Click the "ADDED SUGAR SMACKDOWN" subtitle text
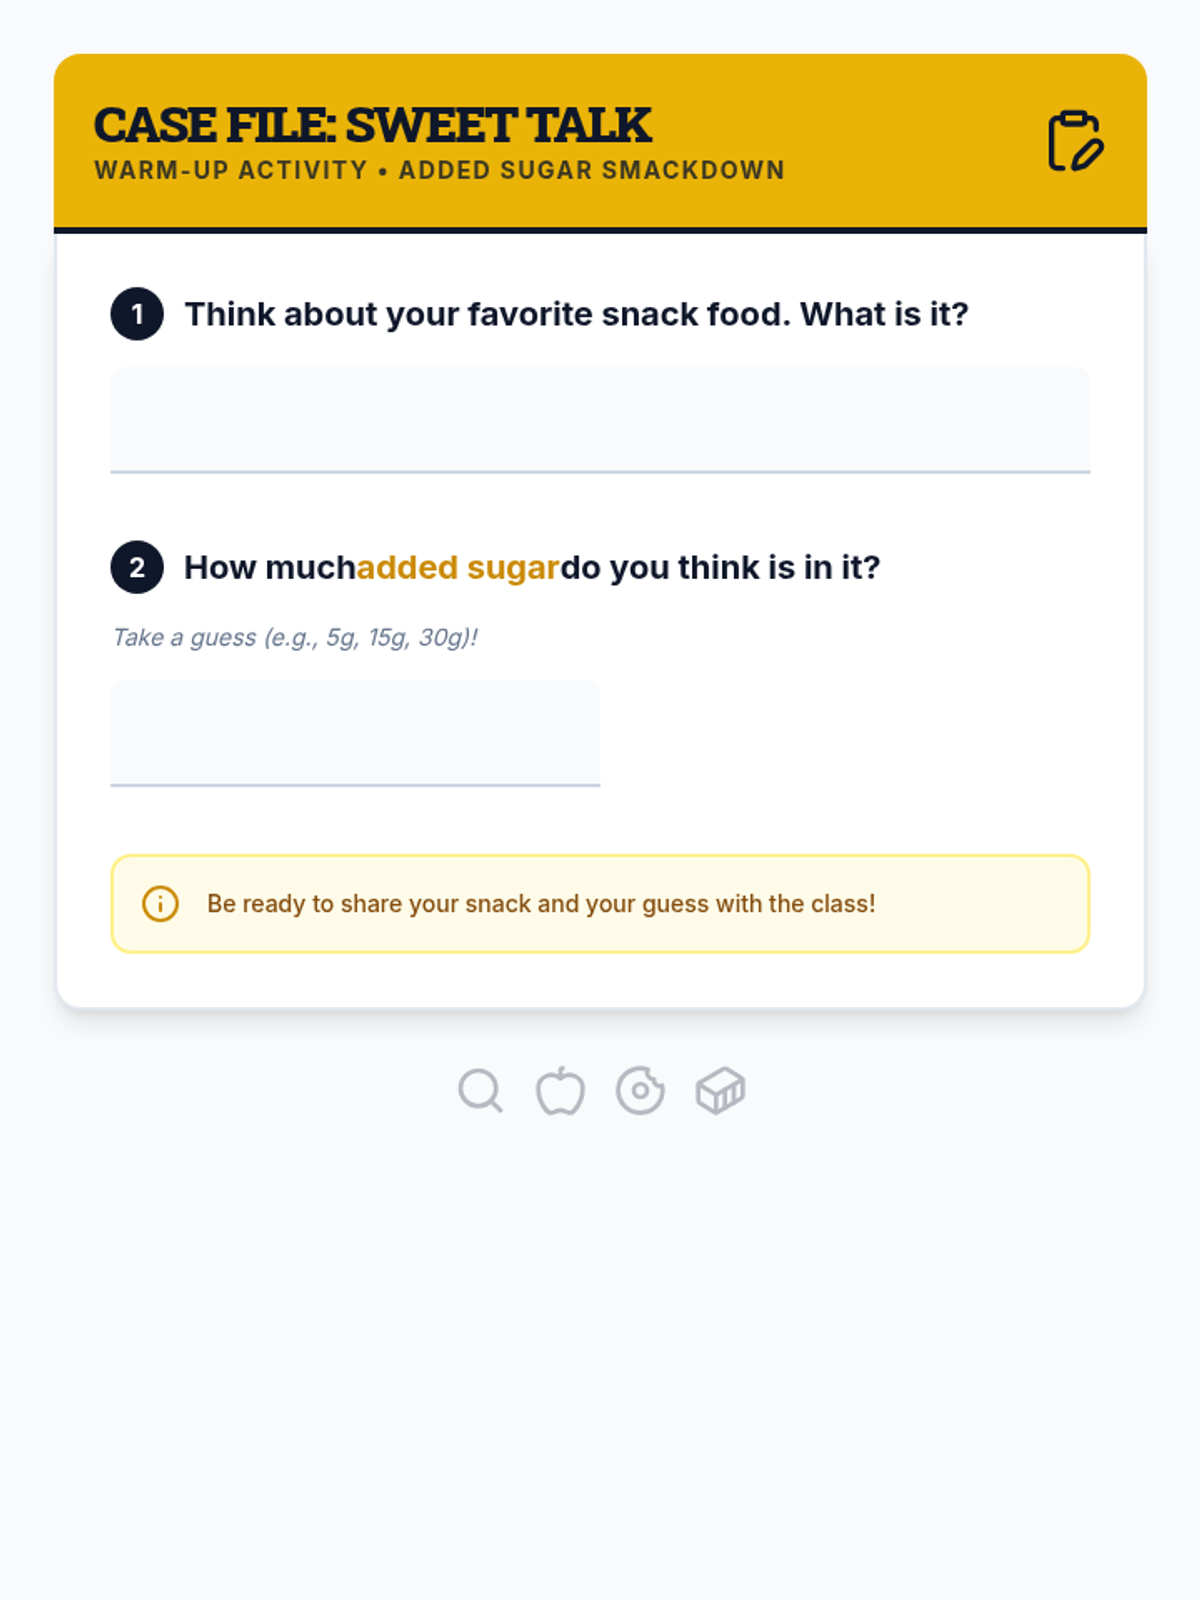Viewport: 1200px width, 1600px height. coord(591,171)
